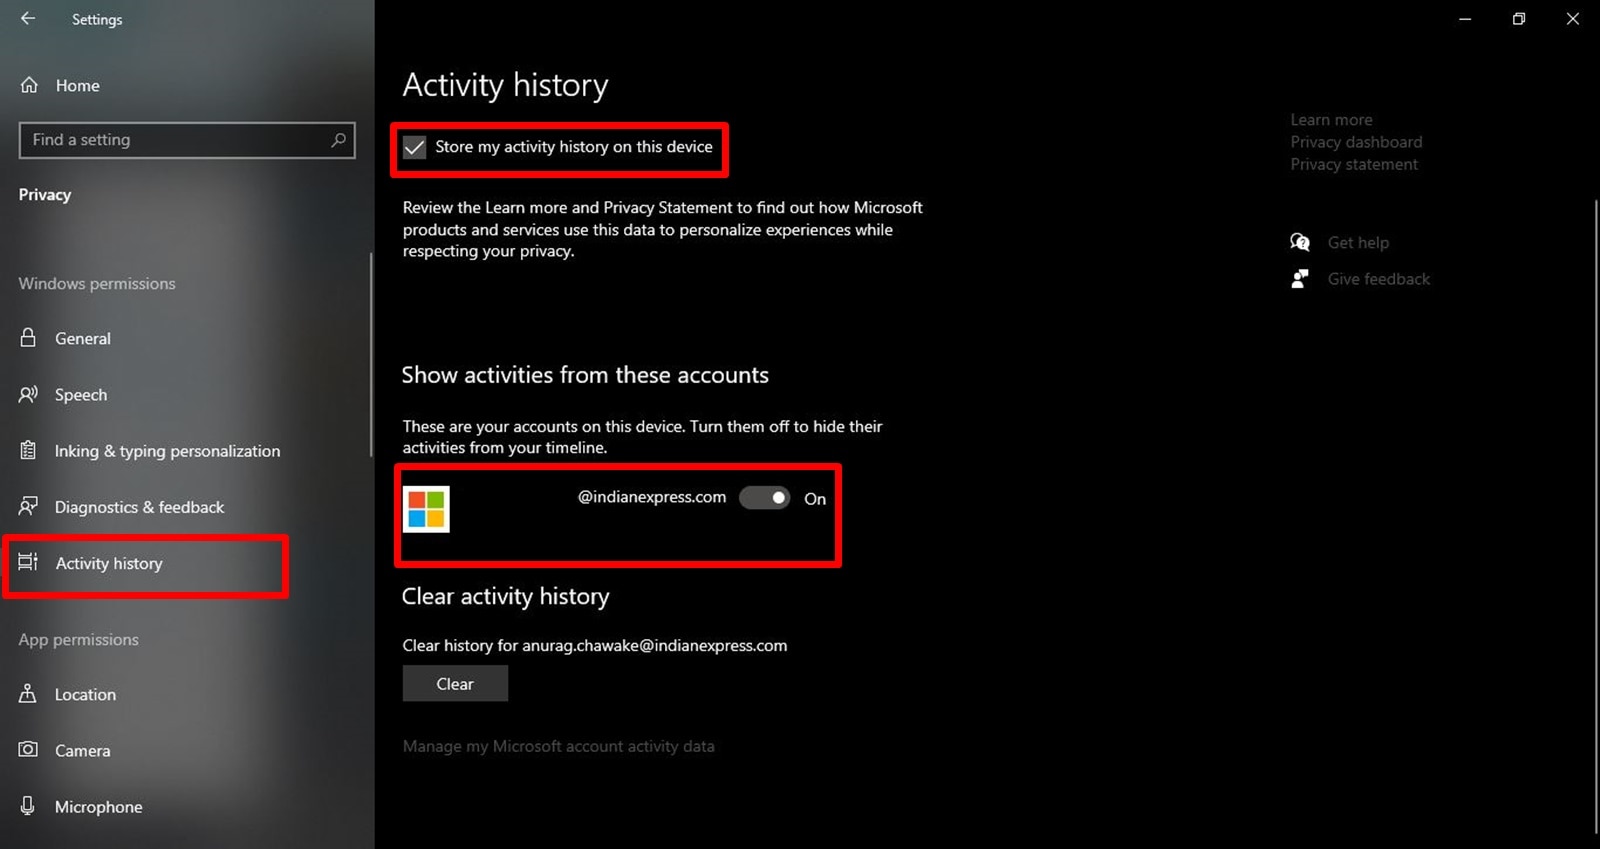The height and width of the screenshot is (849, 1600).
Task: Select the General lock icon
Action: pos(28,338)
